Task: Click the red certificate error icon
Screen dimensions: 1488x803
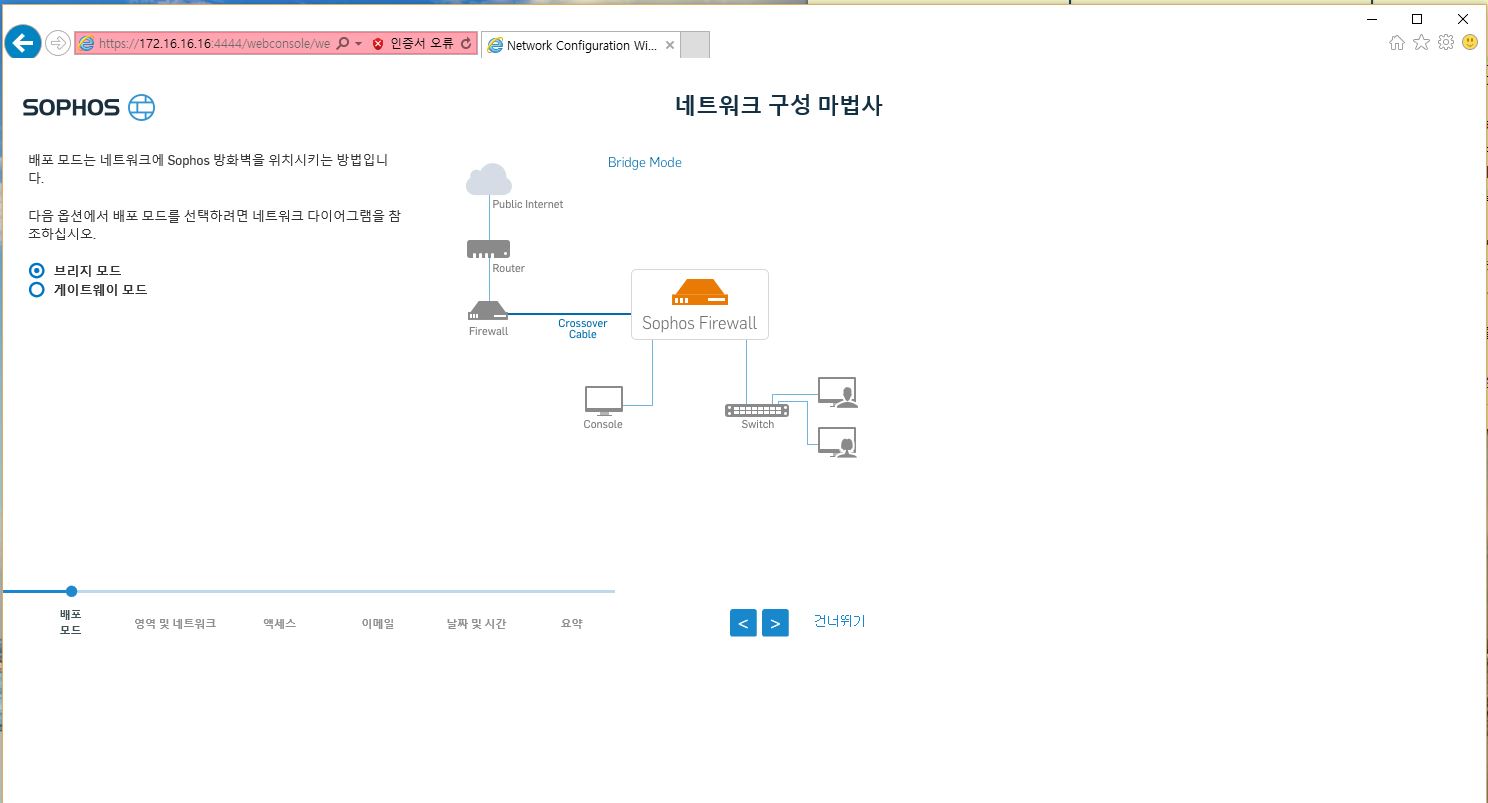Action: point(378,44)
